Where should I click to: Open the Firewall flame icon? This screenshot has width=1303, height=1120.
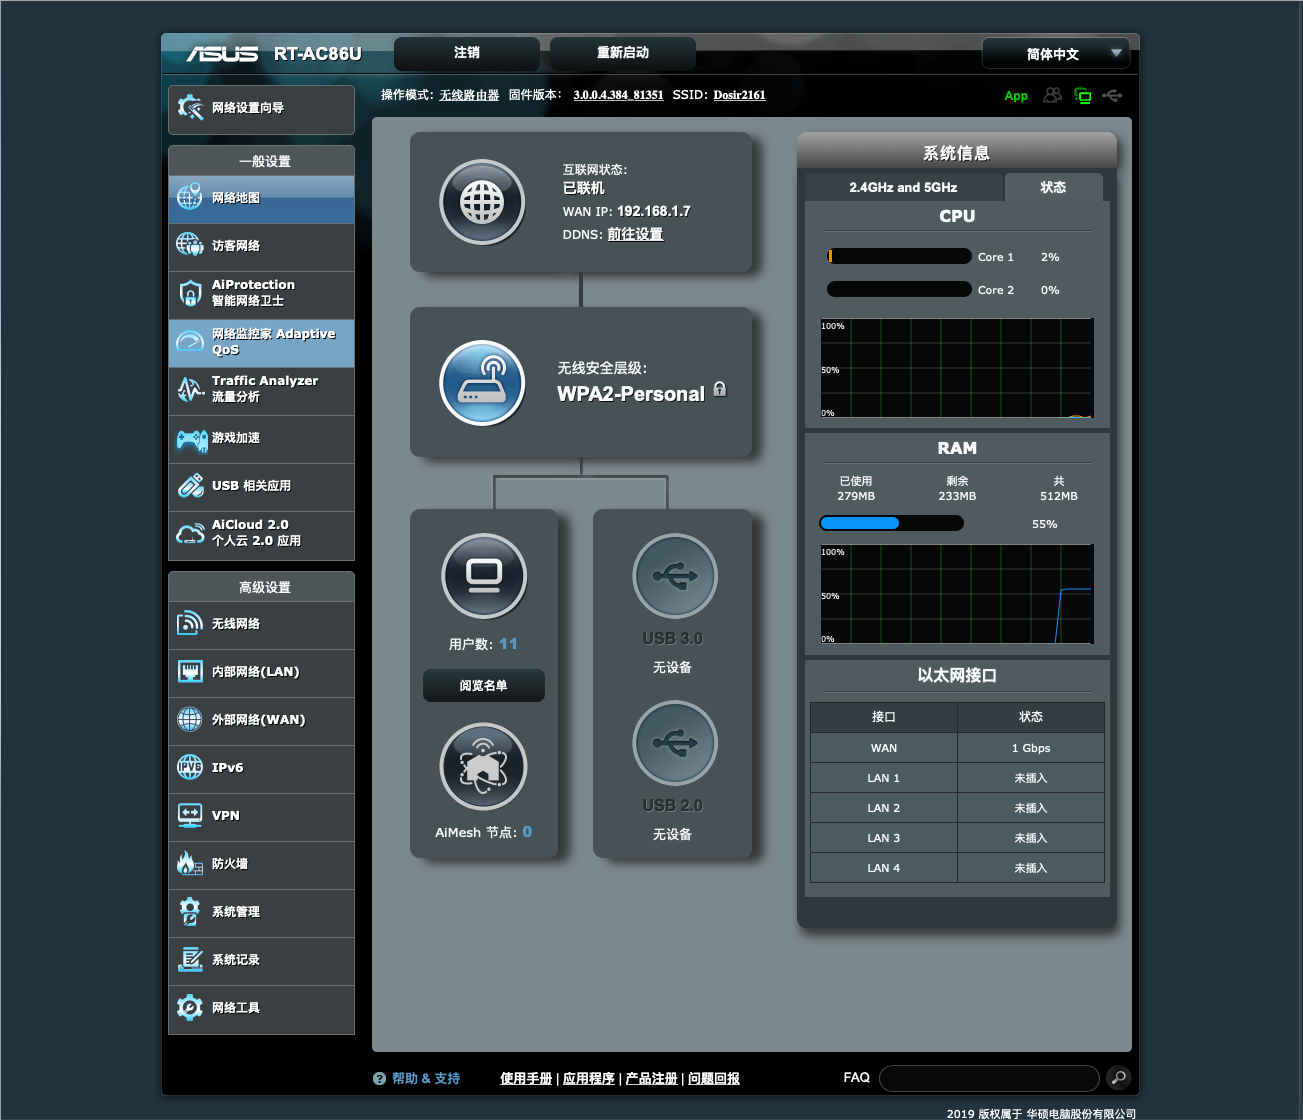tap(190, 863)
